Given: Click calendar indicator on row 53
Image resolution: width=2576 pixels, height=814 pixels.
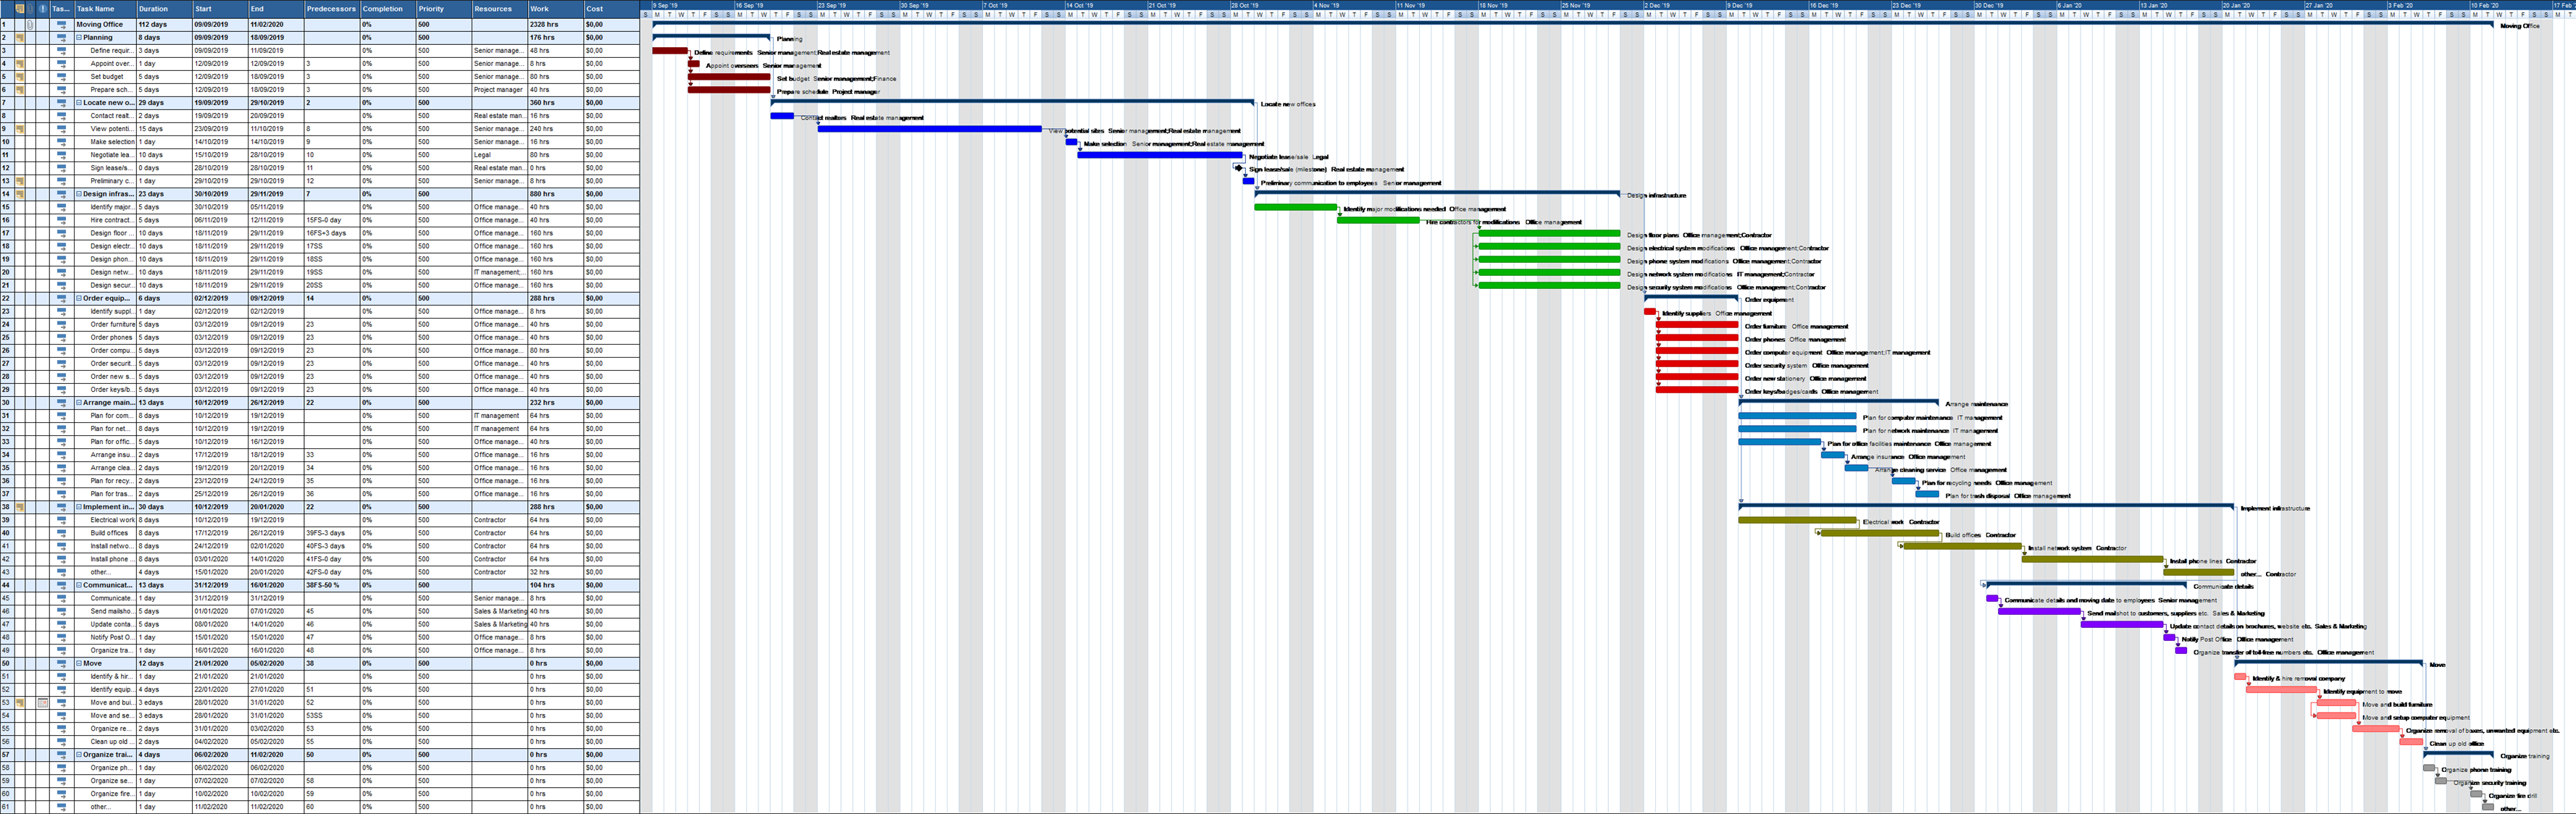Looking at the screenshot, I should coord(43,702).
